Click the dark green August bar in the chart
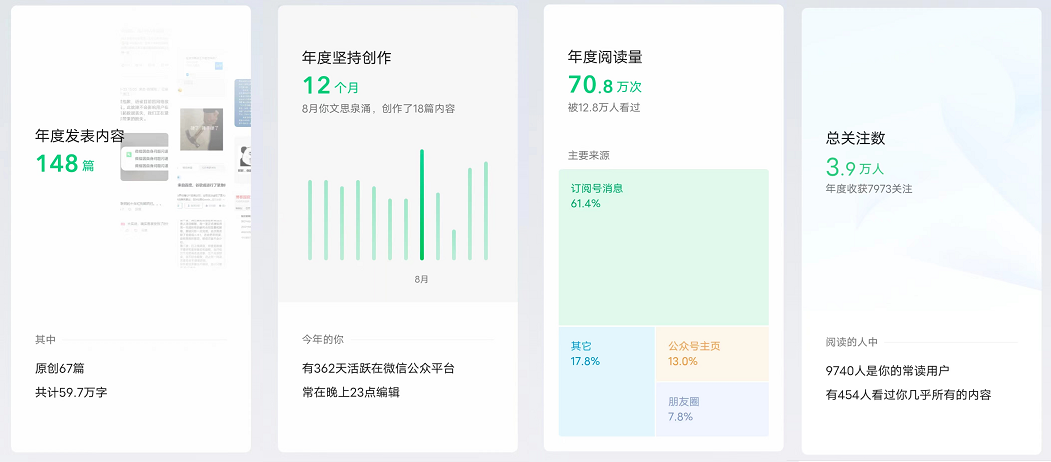Image resolution: width=1051 pixels, height=462 pixels. click(422, 205)
